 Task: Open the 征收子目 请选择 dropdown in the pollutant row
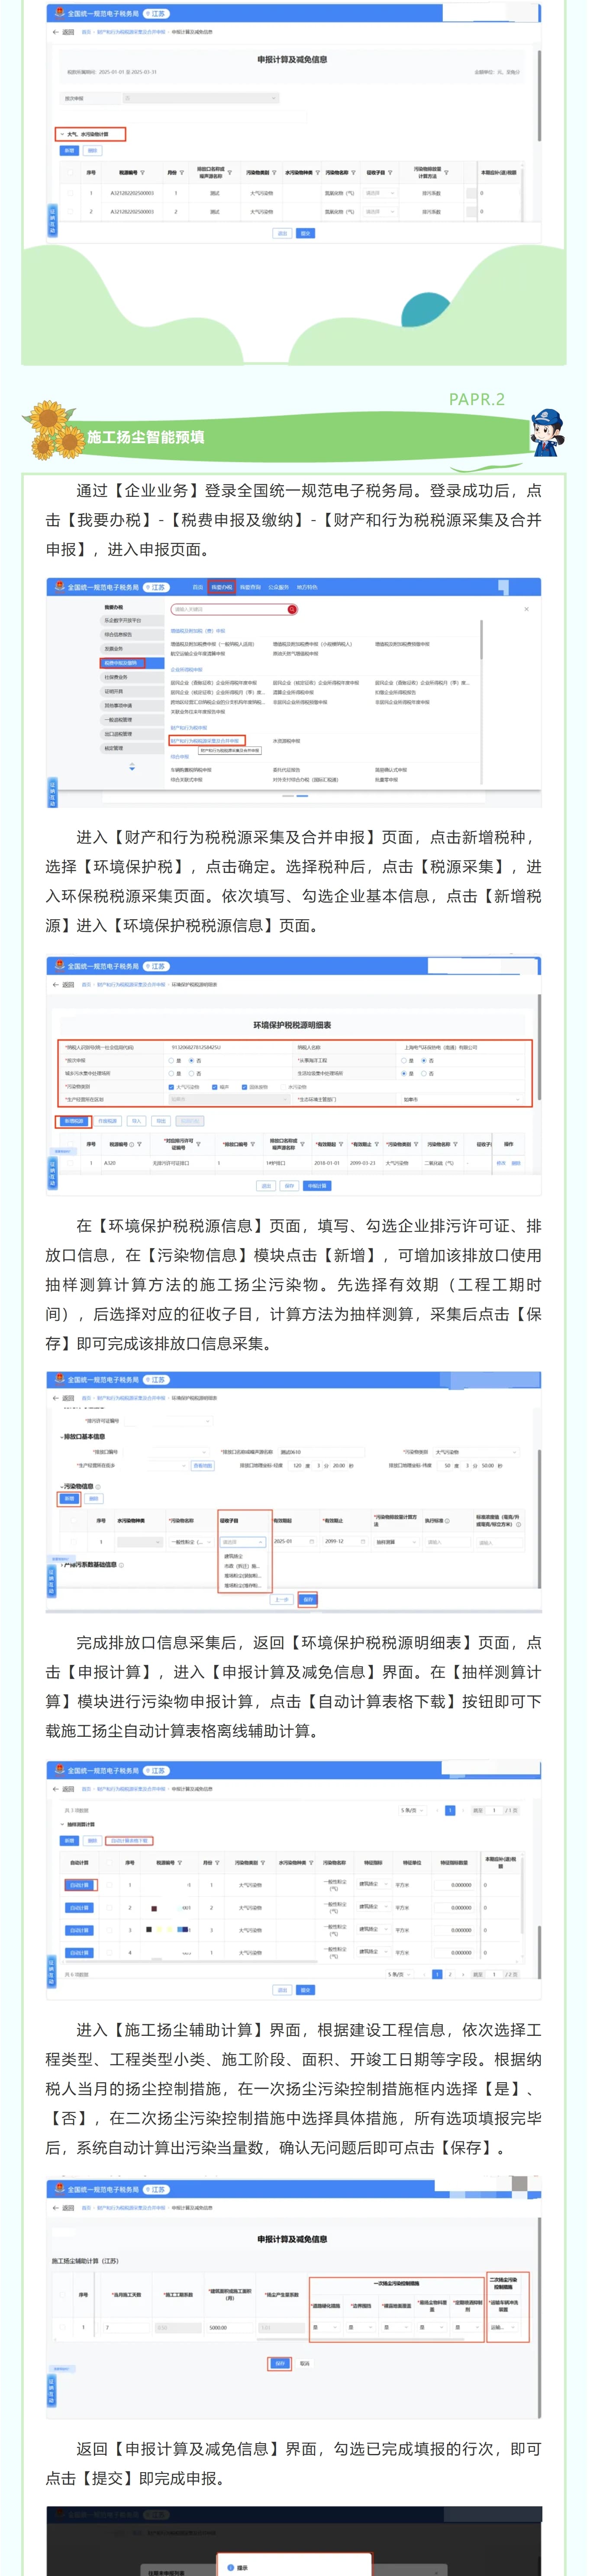243,1541
